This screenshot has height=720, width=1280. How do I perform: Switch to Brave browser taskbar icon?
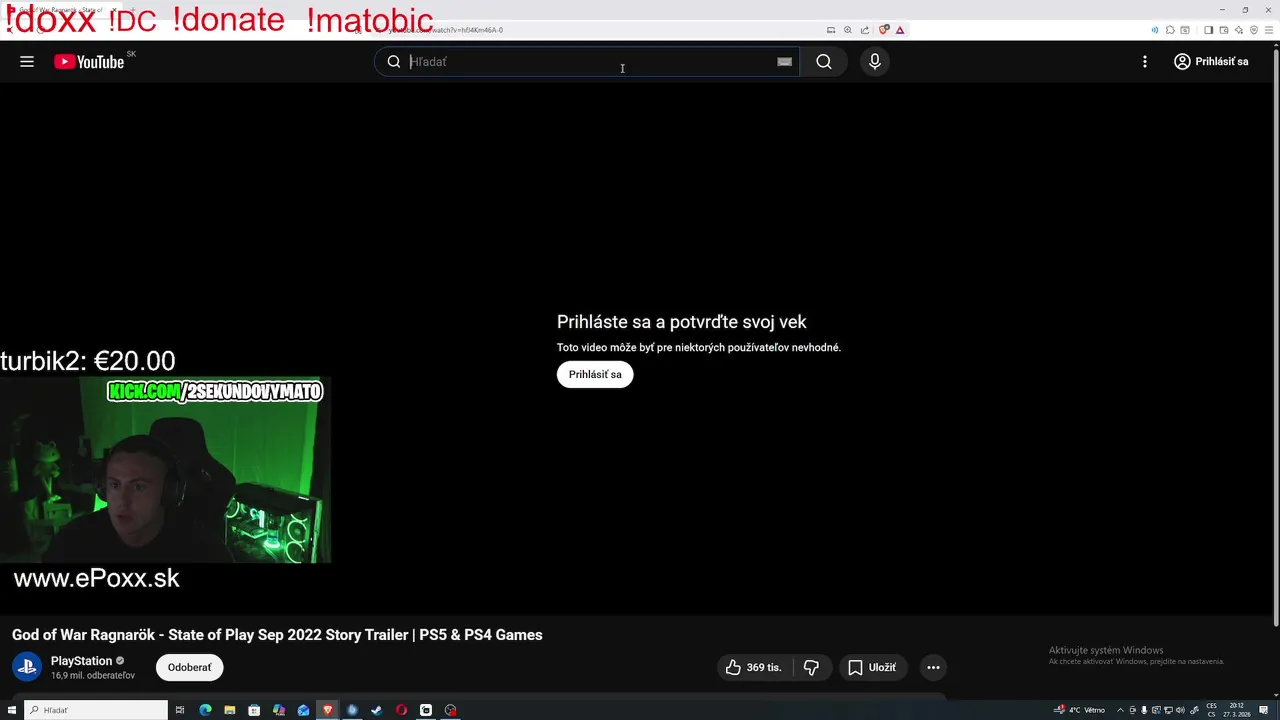(327, 710)
